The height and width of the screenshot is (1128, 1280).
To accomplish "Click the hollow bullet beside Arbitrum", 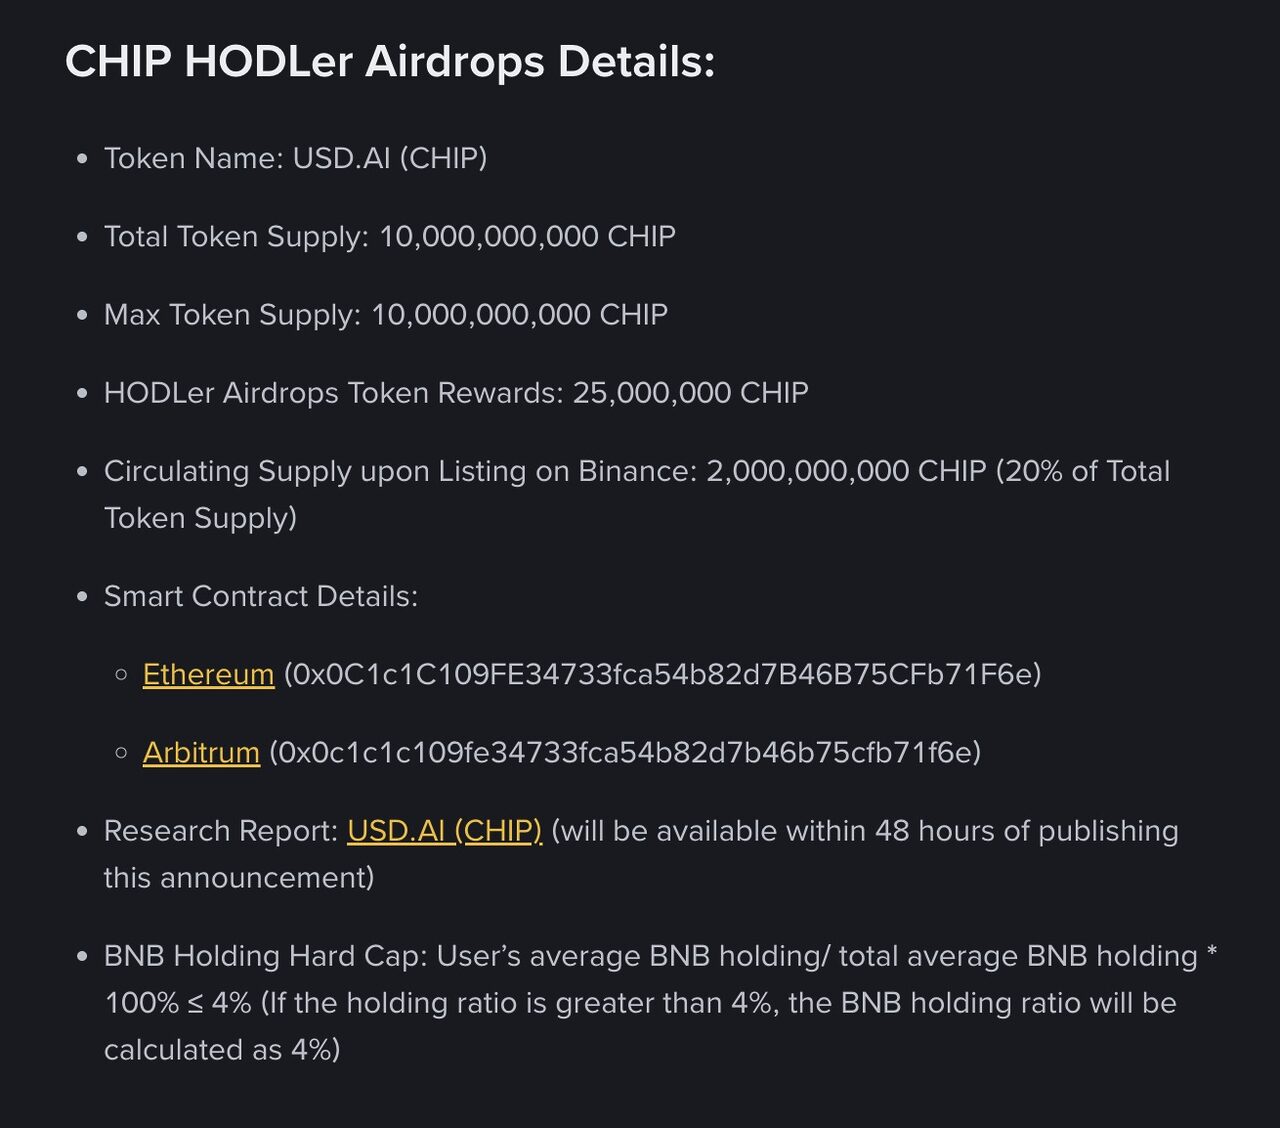I will [x=121, y=752].
